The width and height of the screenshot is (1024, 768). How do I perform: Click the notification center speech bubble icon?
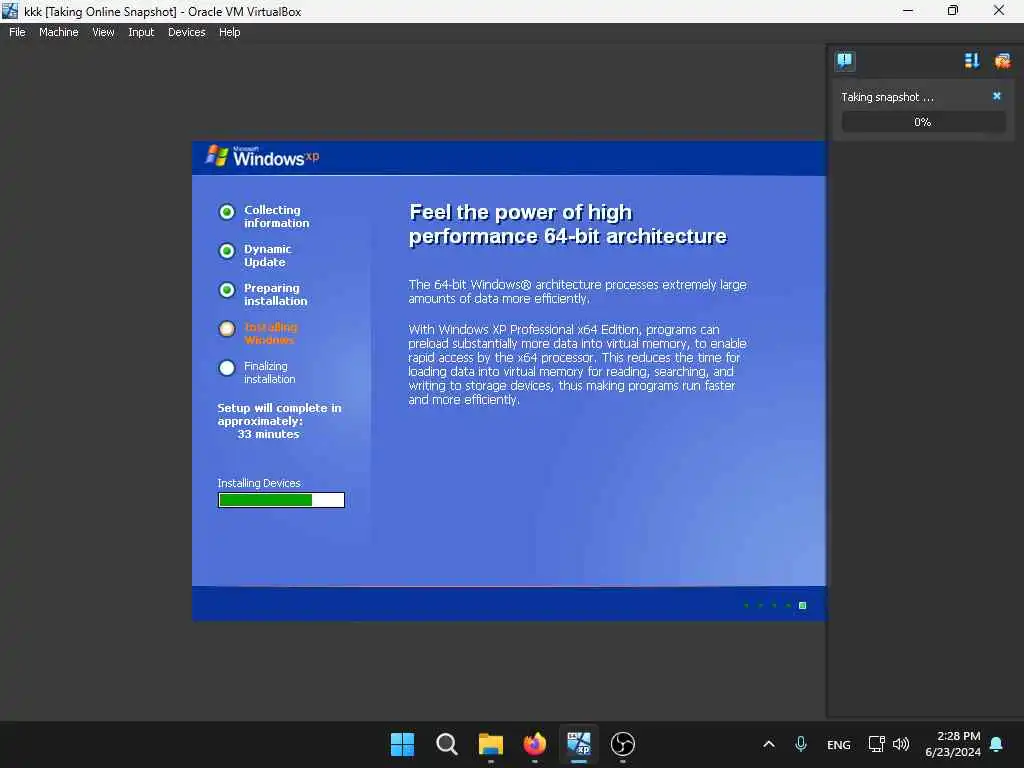pyautogui.click(x=844, y=61)
